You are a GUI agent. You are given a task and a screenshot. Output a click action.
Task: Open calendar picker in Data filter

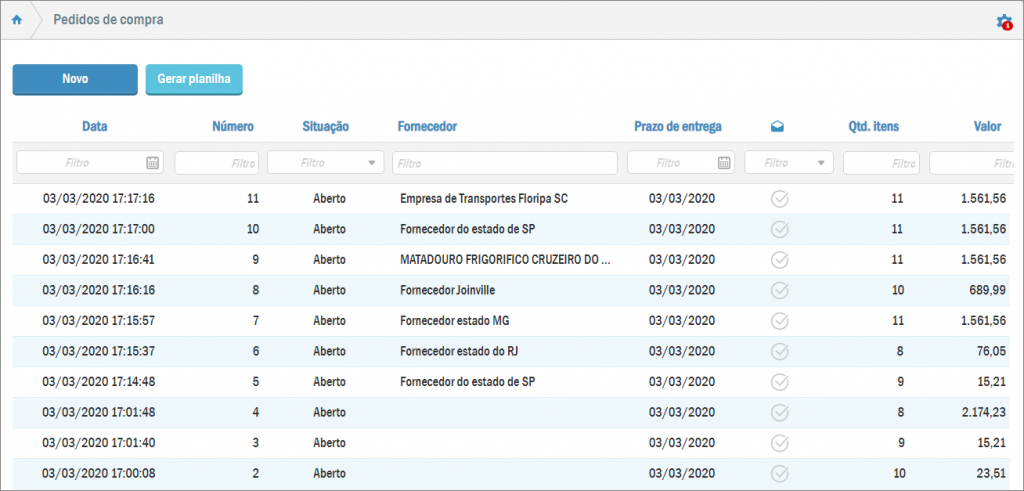pos(152,162)
